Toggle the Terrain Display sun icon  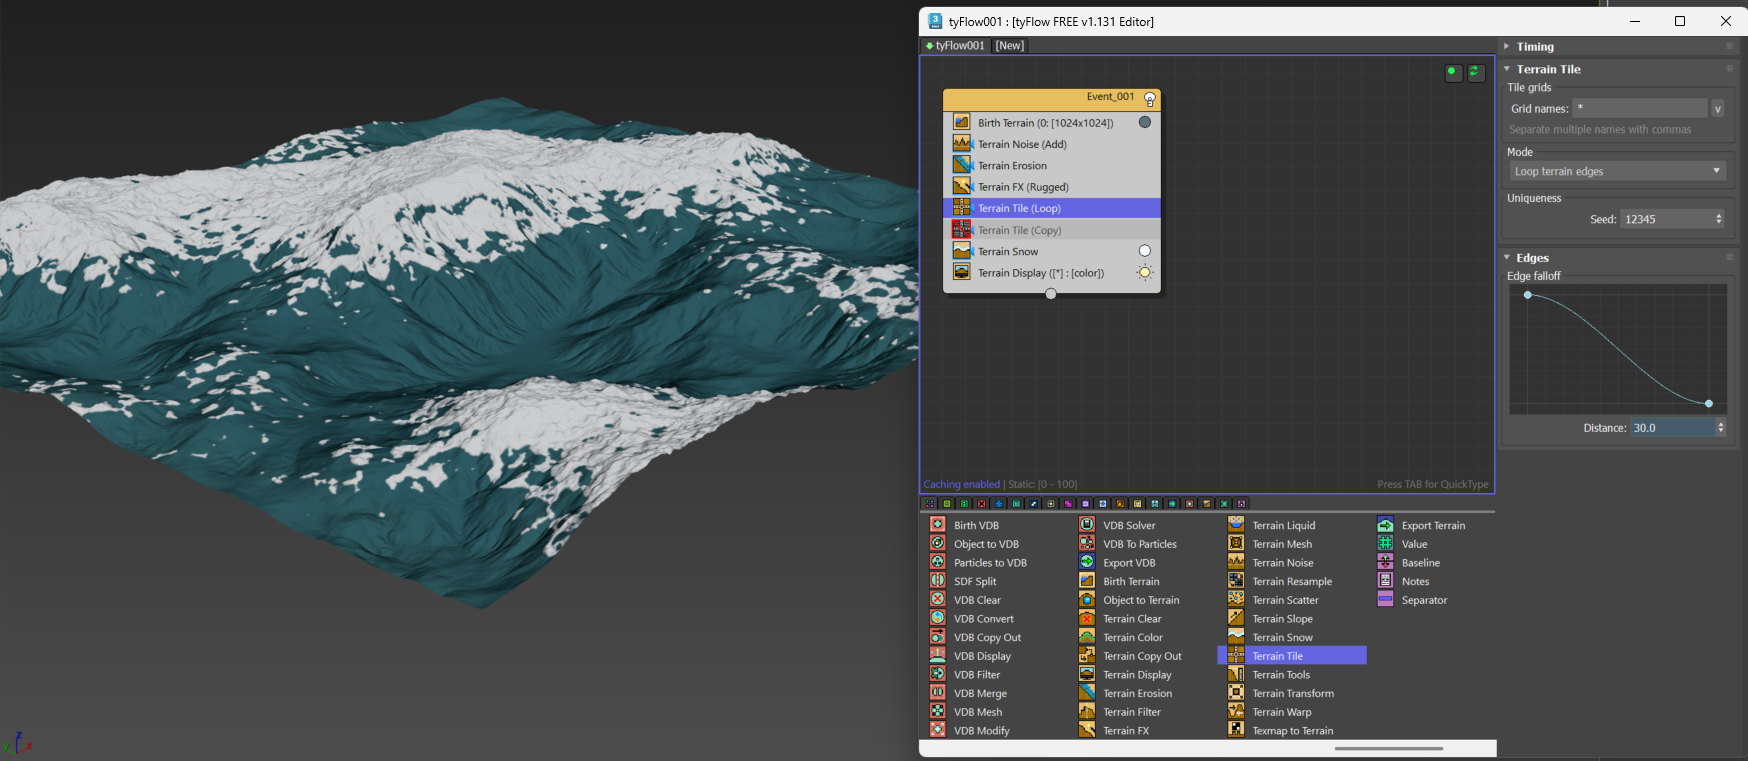[1145, 273]
